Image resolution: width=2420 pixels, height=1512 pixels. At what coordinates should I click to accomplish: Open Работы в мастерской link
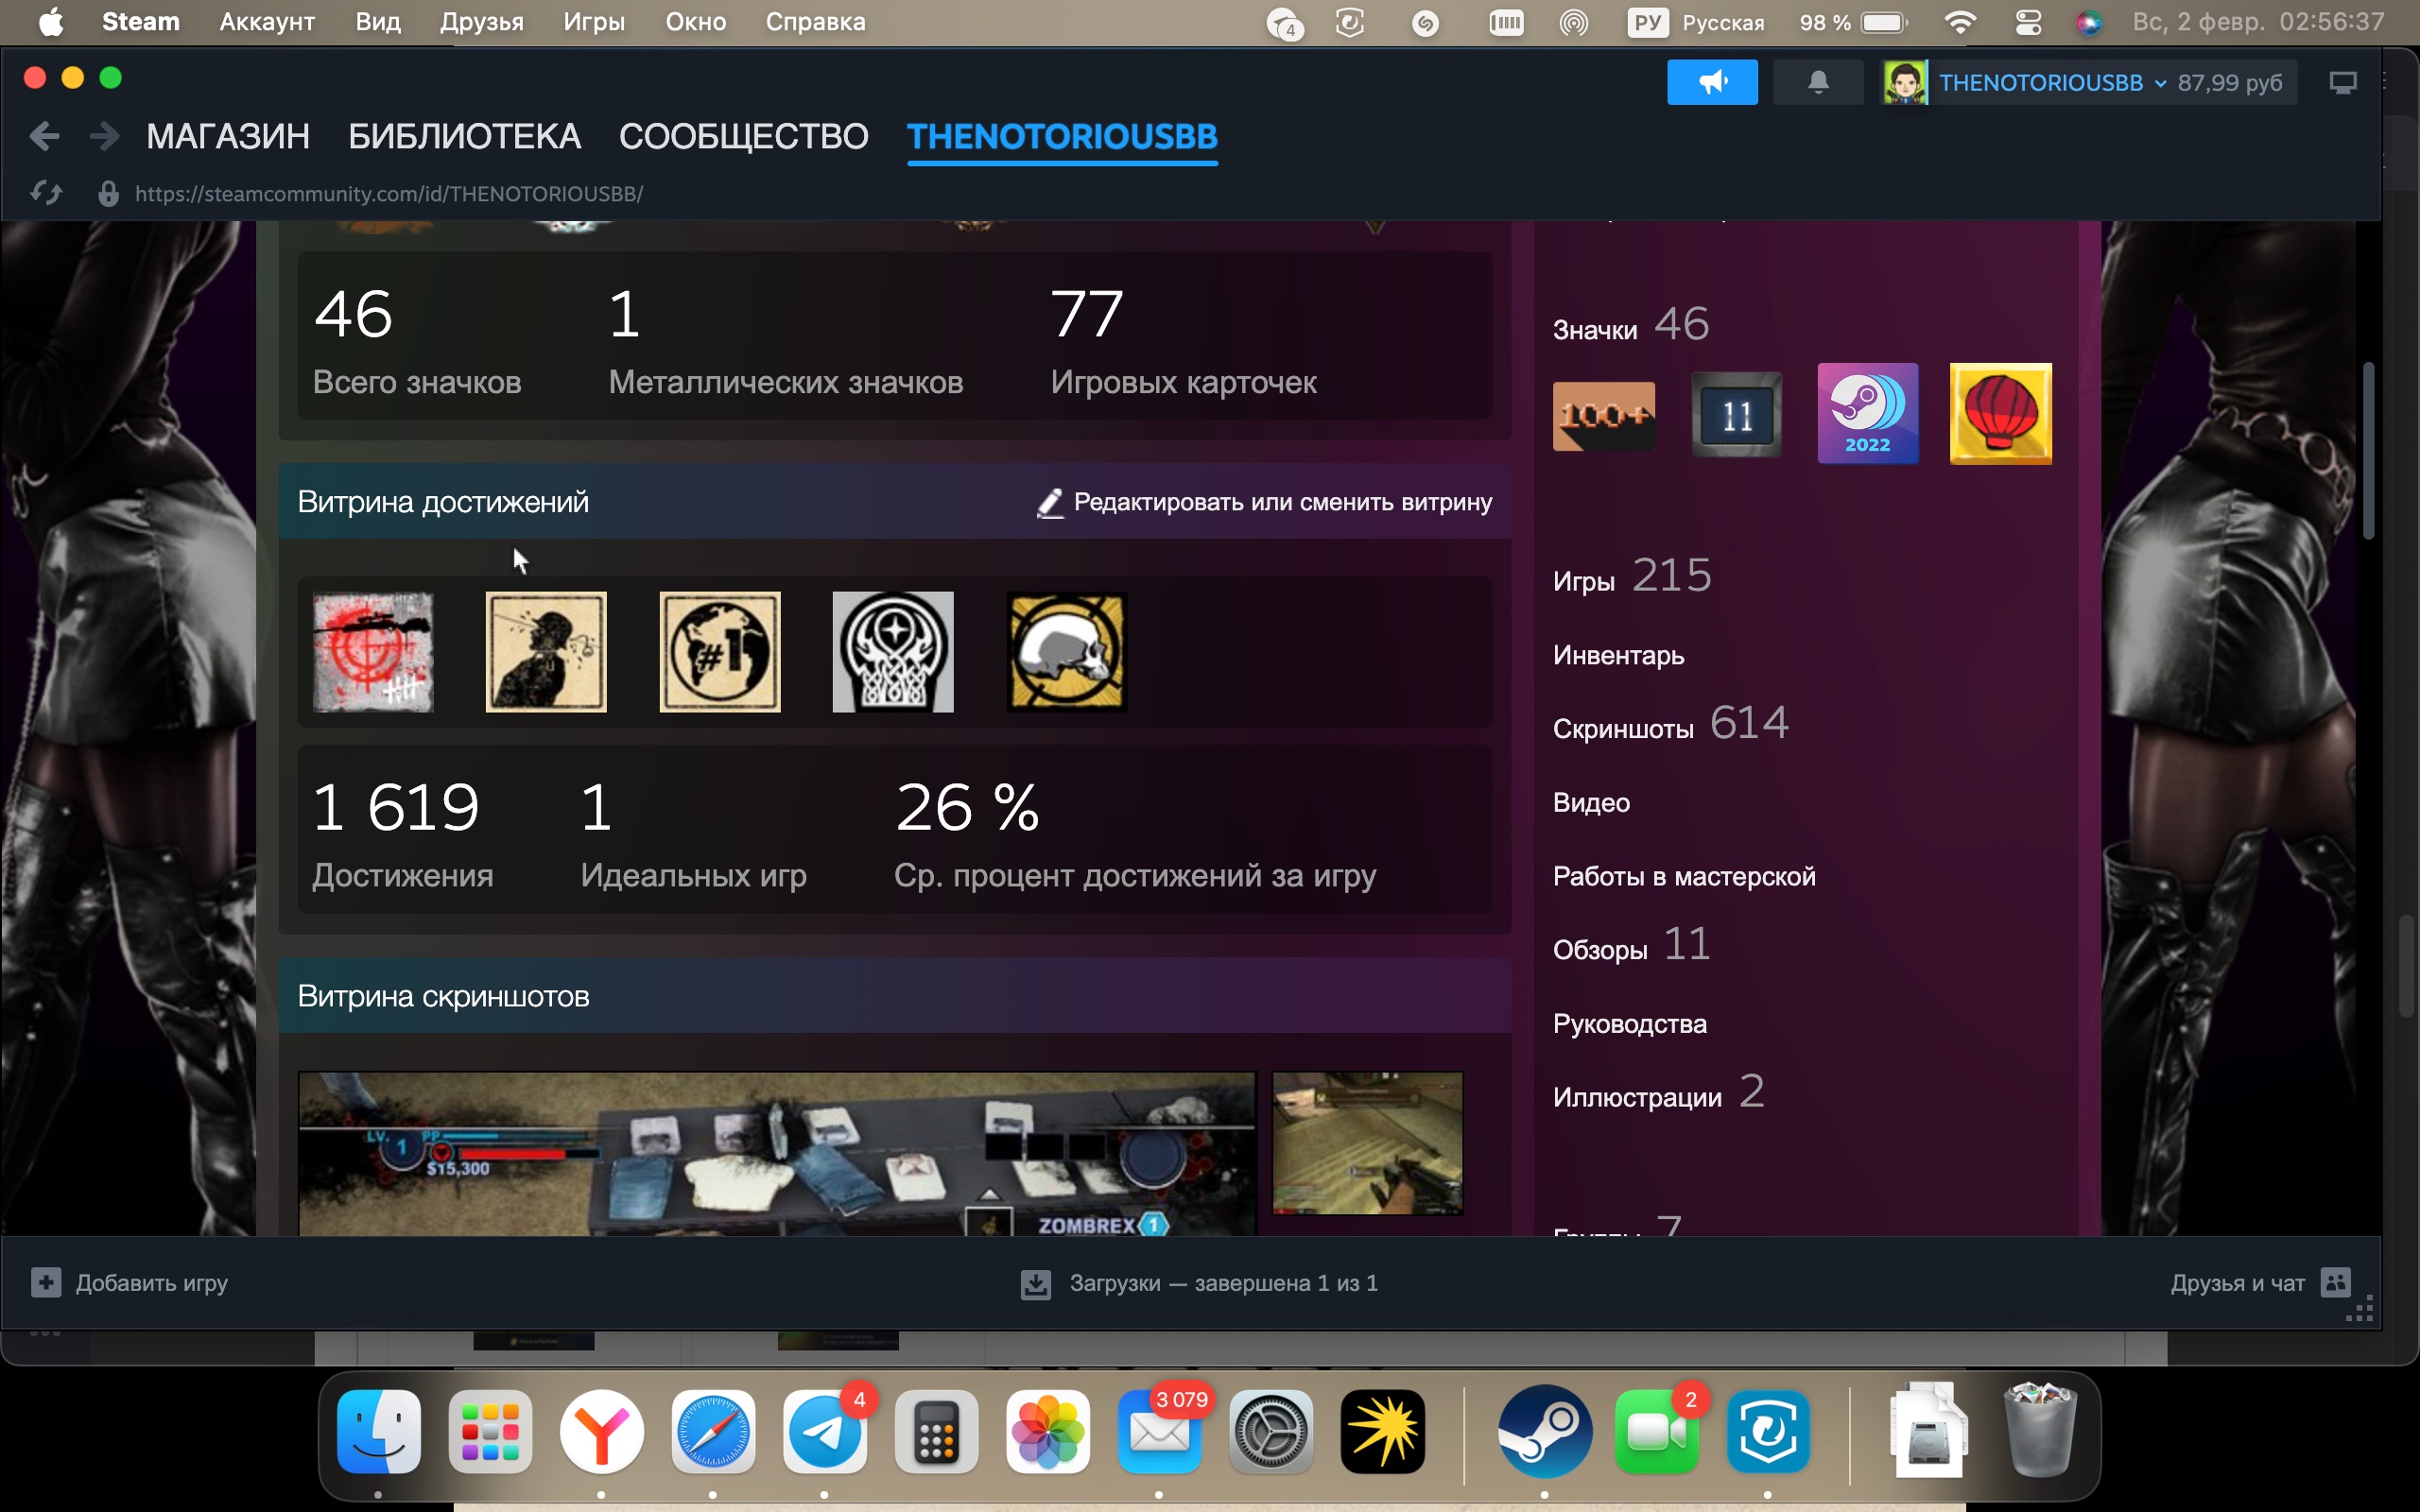coord(1684,877)
